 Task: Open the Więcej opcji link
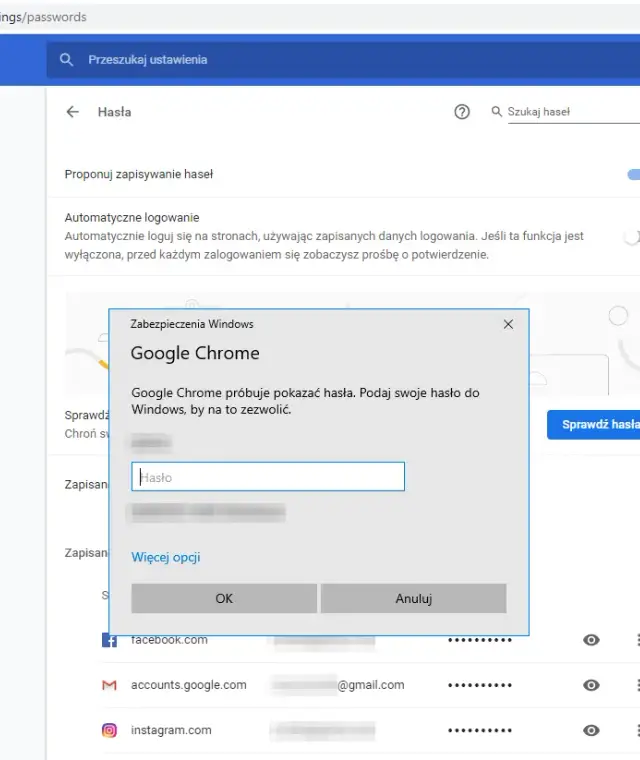(x=166, y=557)
